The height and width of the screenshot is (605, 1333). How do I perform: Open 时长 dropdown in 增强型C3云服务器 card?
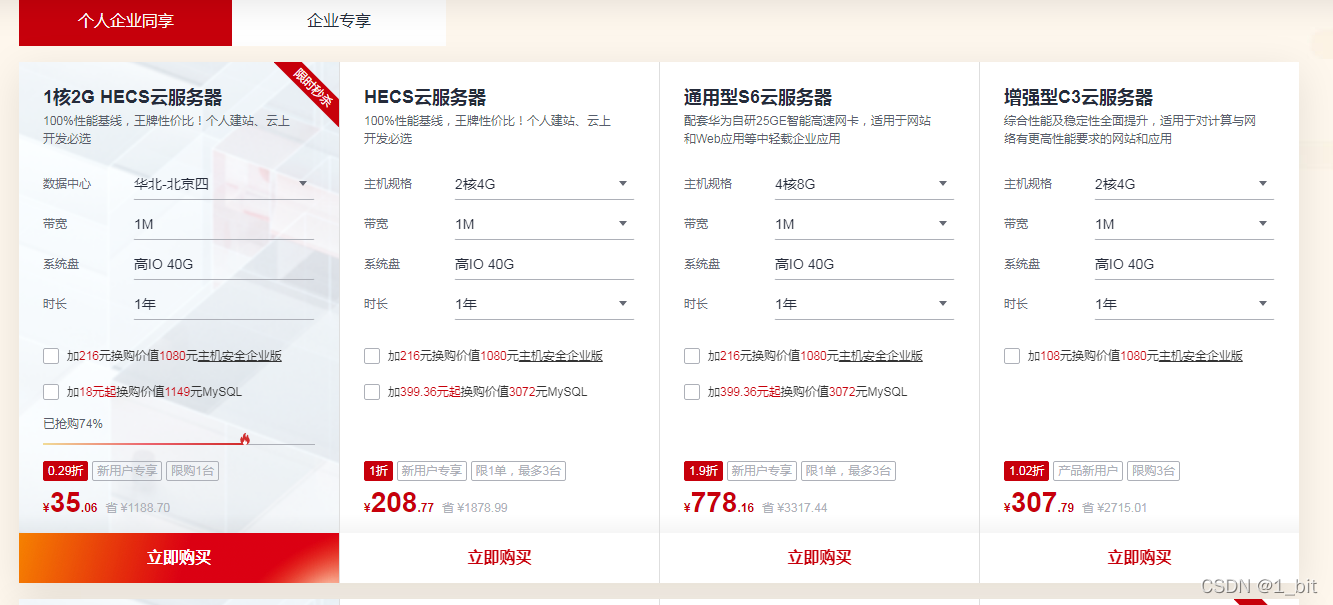pos(1184,304)
